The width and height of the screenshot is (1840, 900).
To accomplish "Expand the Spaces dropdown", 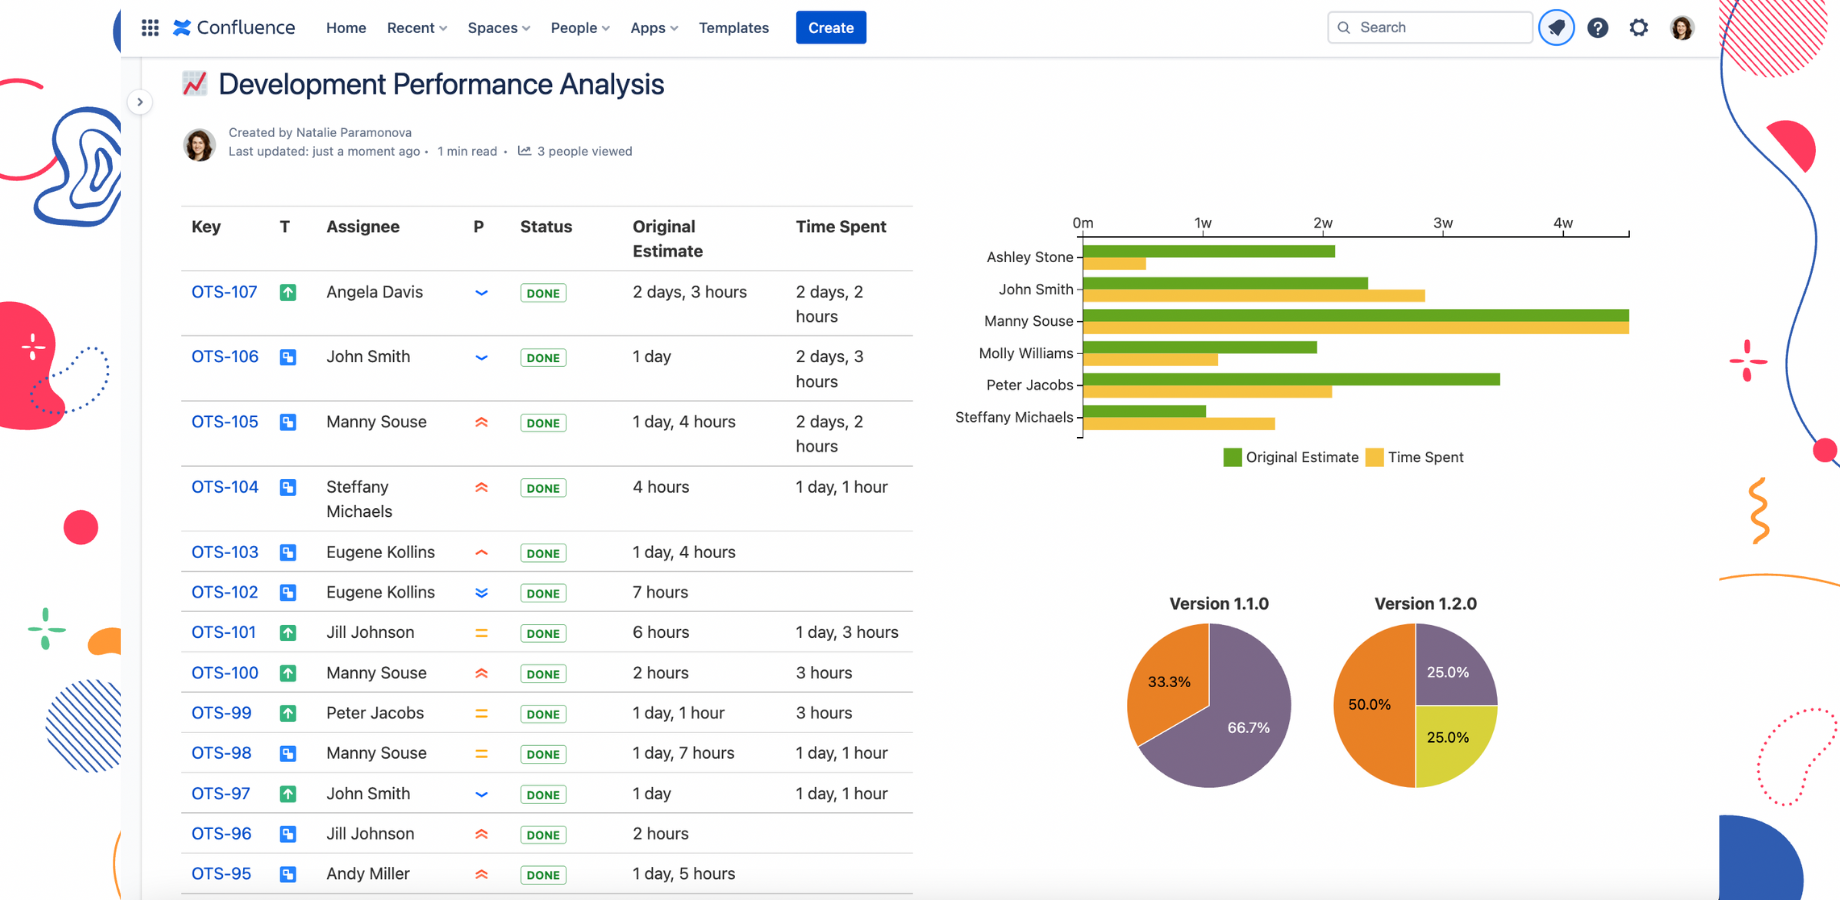I will click(498, 28).
